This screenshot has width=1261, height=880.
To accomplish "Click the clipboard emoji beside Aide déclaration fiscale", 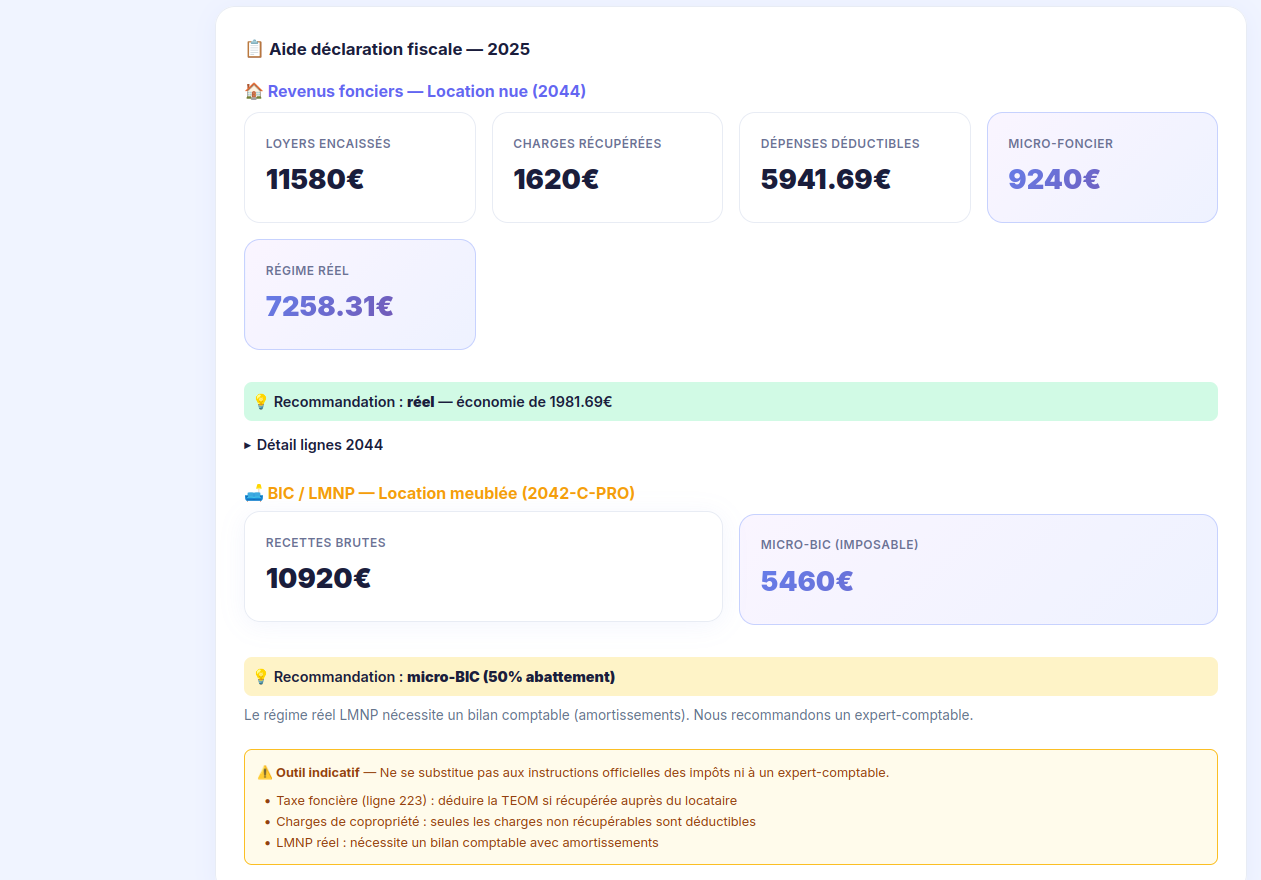I will (254, 49).
